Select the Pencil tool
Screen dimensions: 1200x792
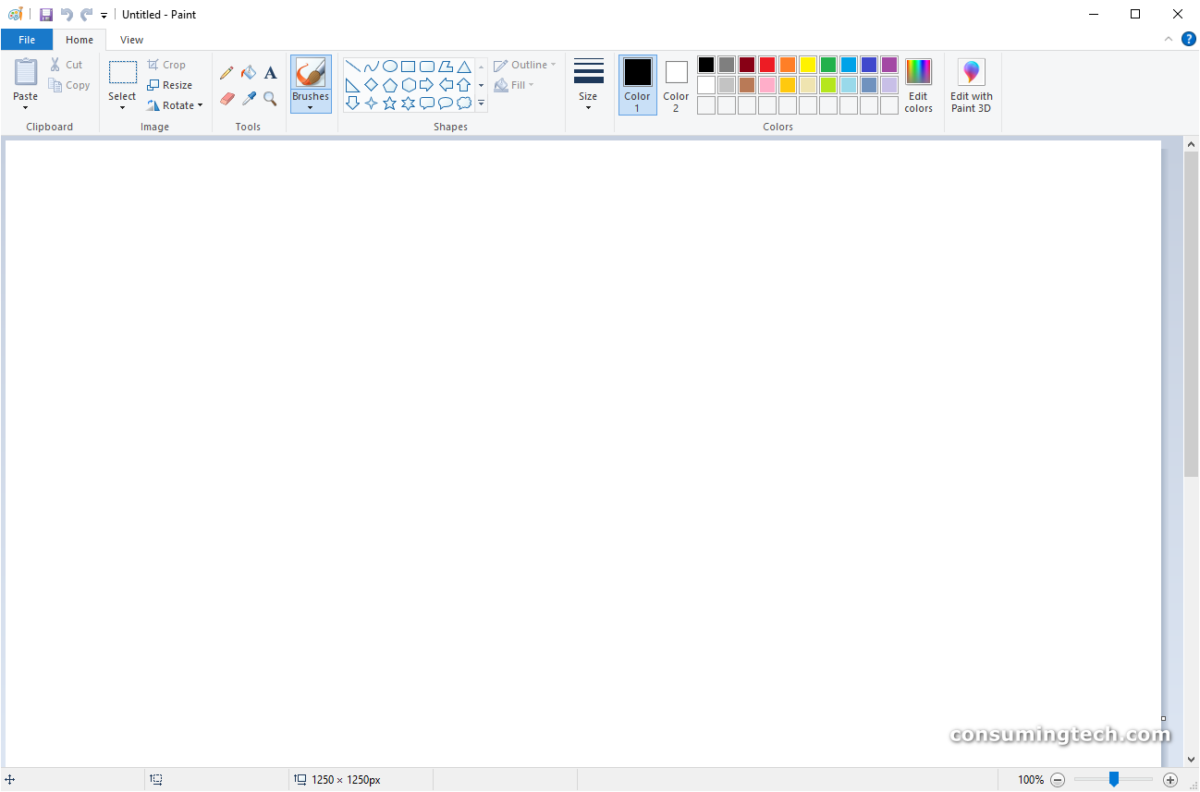pos(227,73)
